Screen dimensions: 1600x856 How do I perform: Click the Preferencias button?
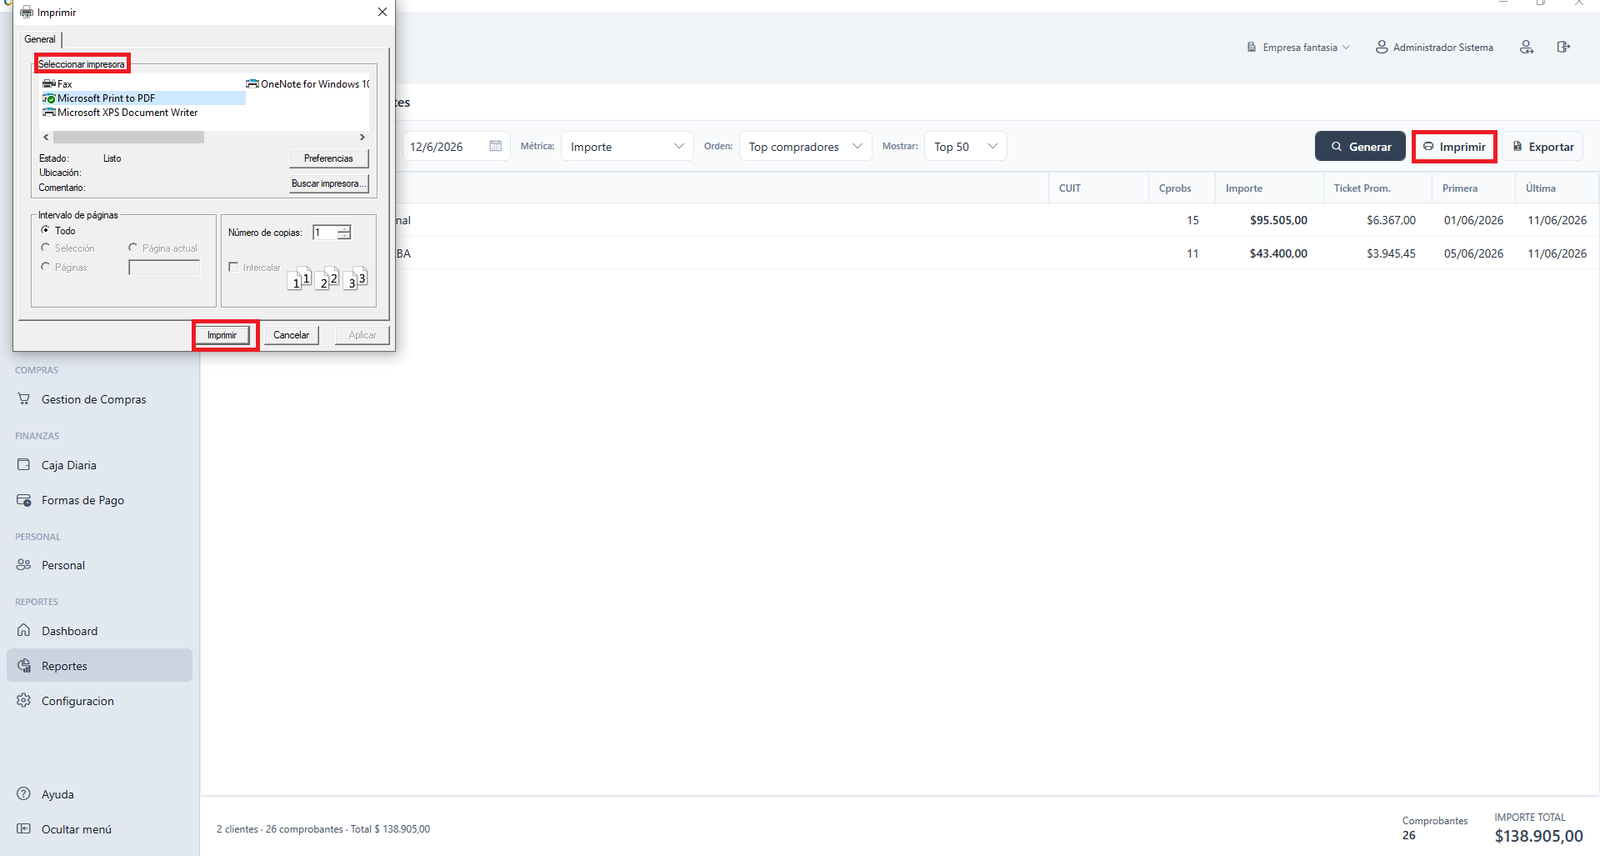pyautogui.click(x=329, y=158)
